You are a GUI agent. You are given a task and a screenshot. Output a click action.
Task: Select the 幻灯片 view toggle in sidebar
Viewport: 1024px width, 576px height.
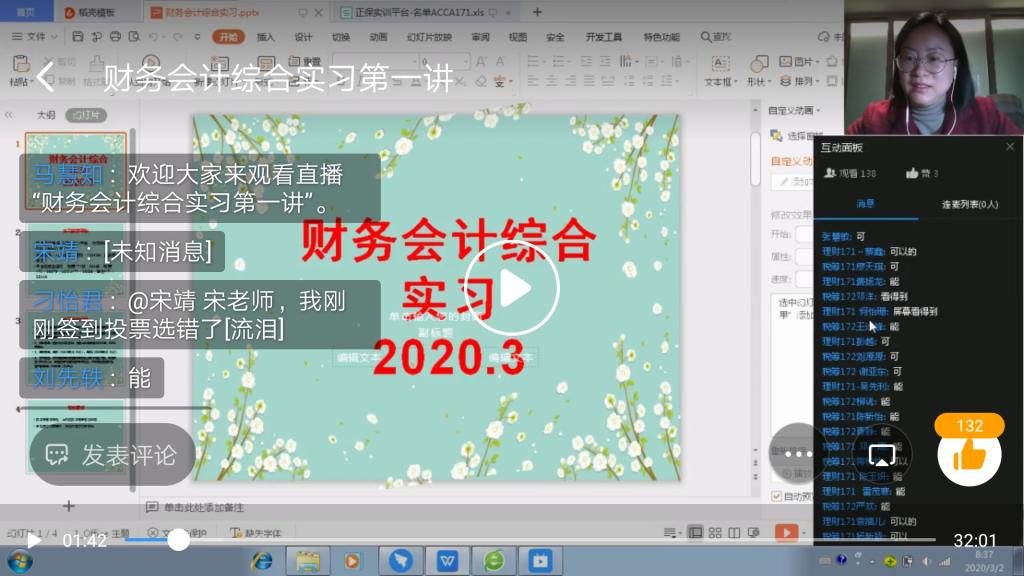(85, 115)
